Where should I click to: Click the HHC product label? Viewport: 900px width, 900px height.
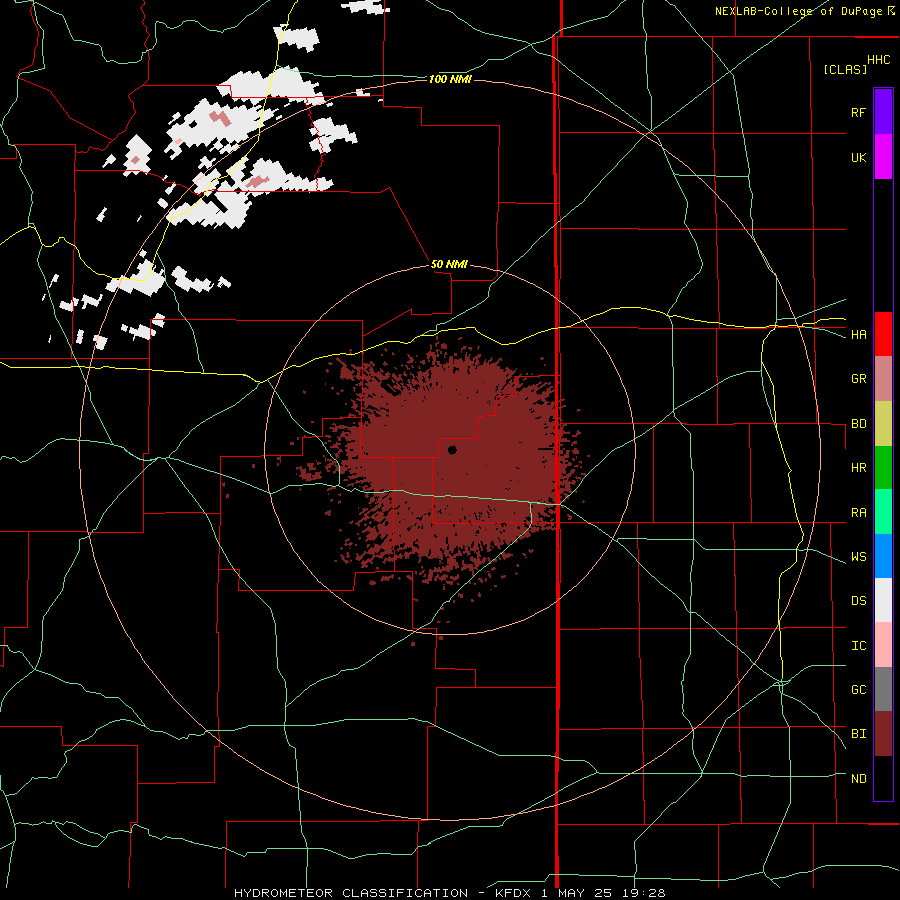[878, 60]
